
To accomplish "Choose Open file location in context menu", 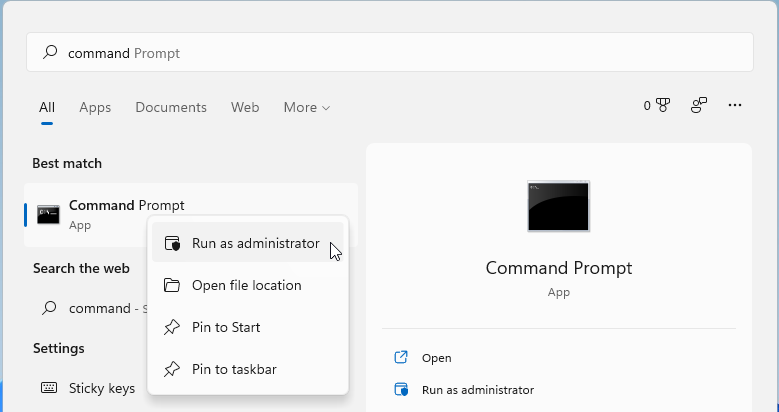I will [x=247, y=285].
